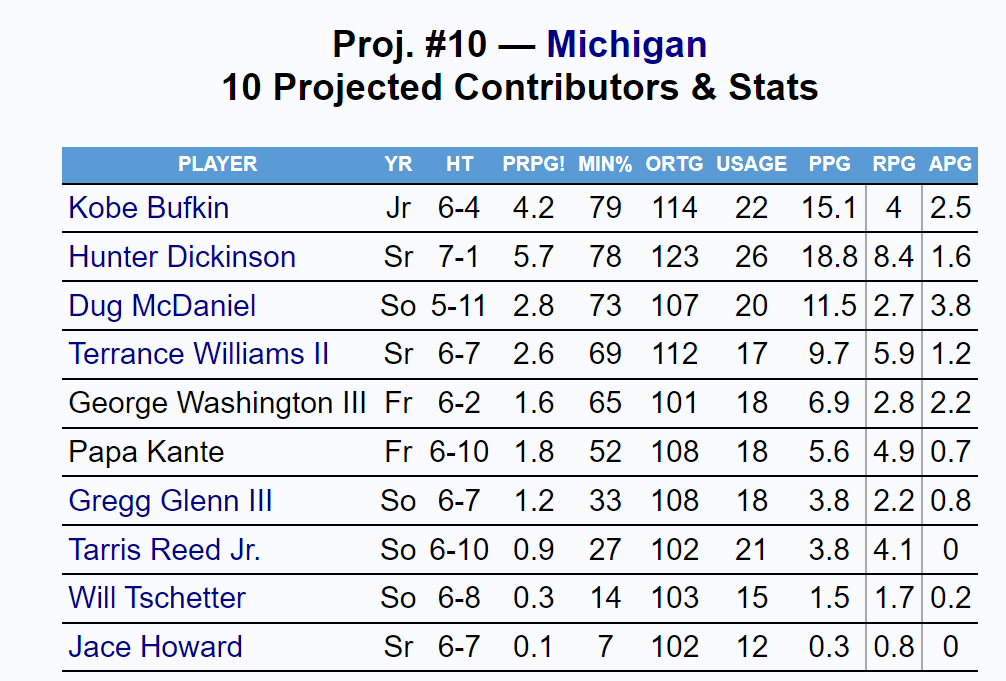Click the PRPG! column header

click(533, 165)
